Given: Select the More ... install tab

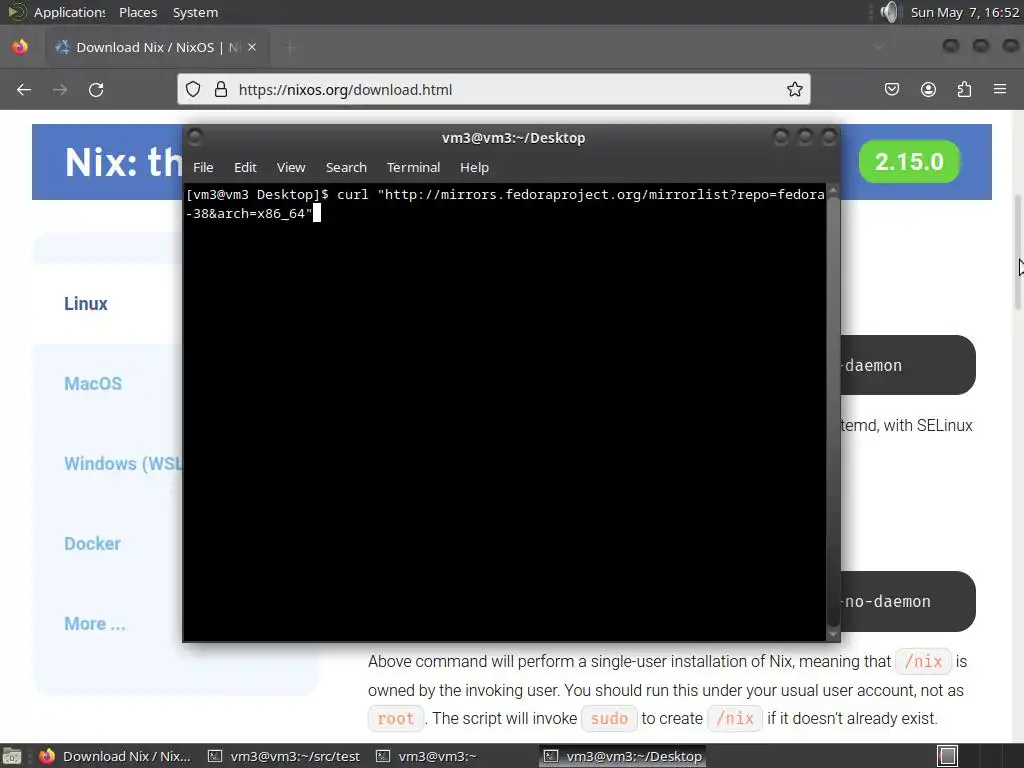Looking at the screenshot, I should tap(95, 624).
